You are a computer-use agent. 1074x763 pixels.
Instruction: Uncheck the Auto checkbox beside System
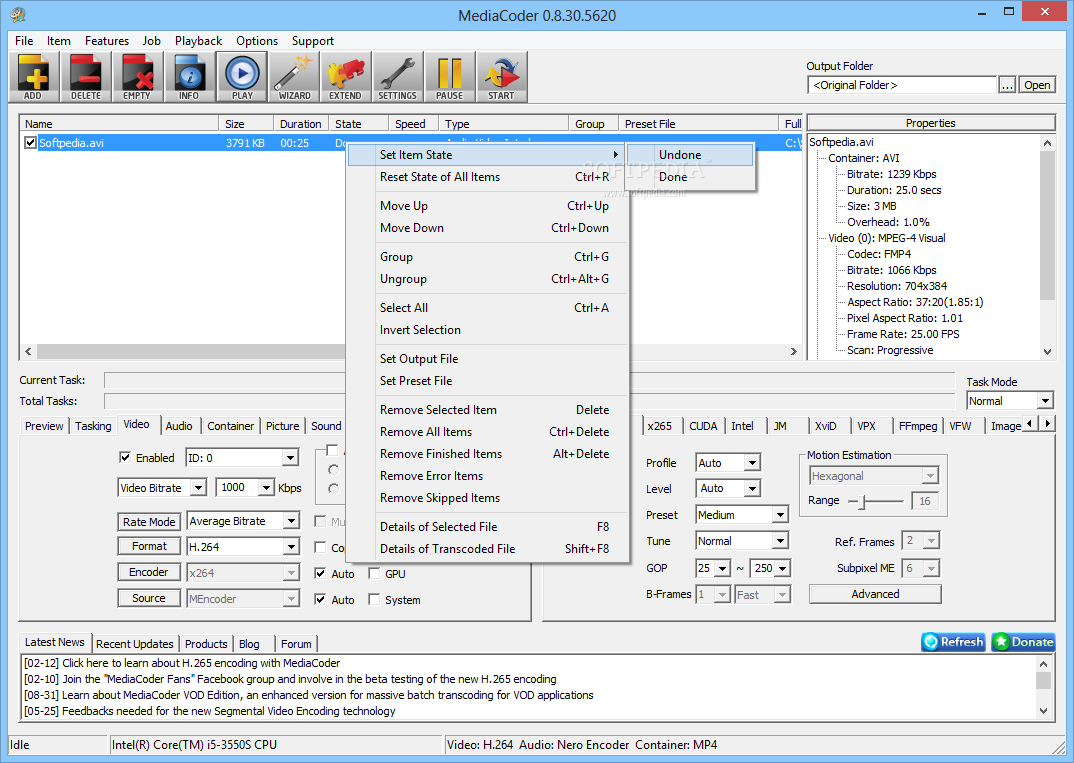point(320,599)
